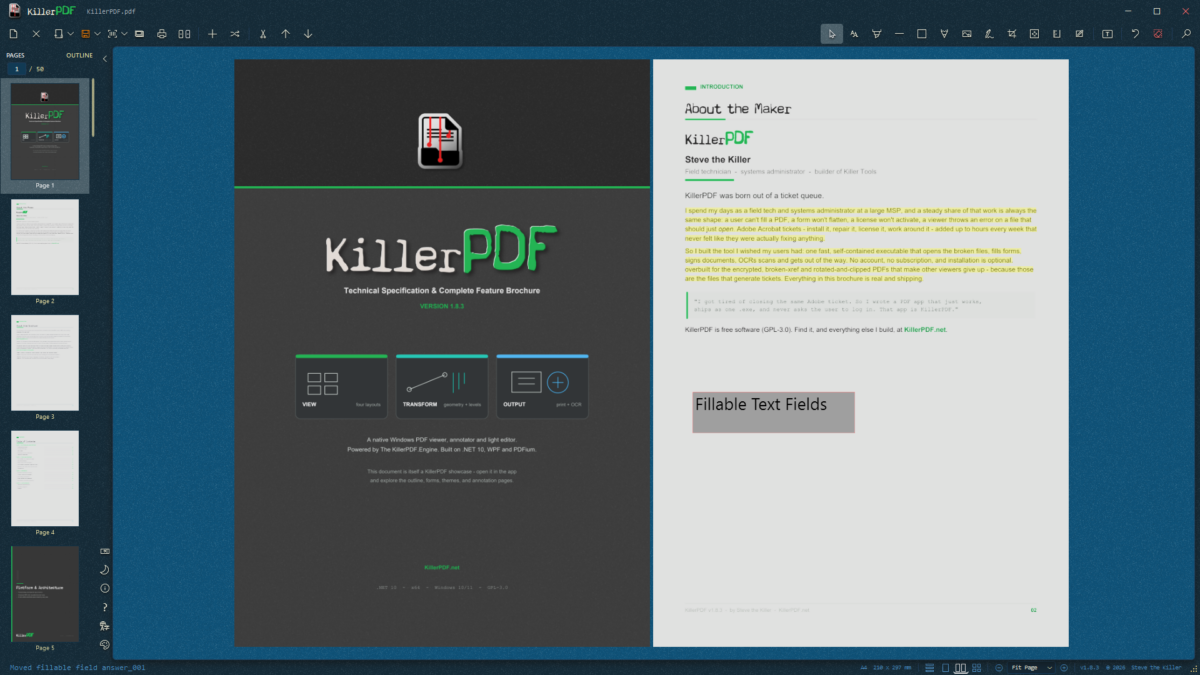Select the Page 2 thumbnail
This screenshot has width=1200, height=675.
click(45, 247)
